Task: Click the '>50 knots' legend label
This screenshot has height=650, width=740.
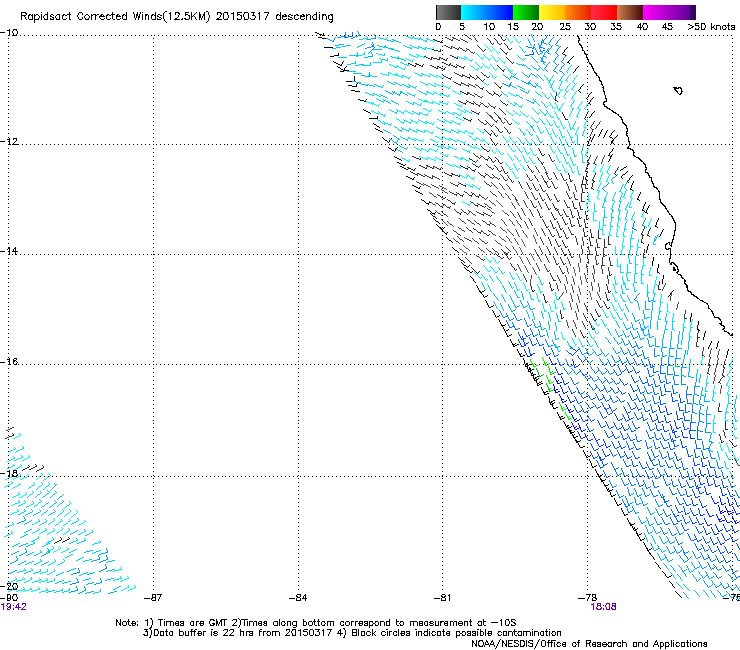Action: pos(711,27)
